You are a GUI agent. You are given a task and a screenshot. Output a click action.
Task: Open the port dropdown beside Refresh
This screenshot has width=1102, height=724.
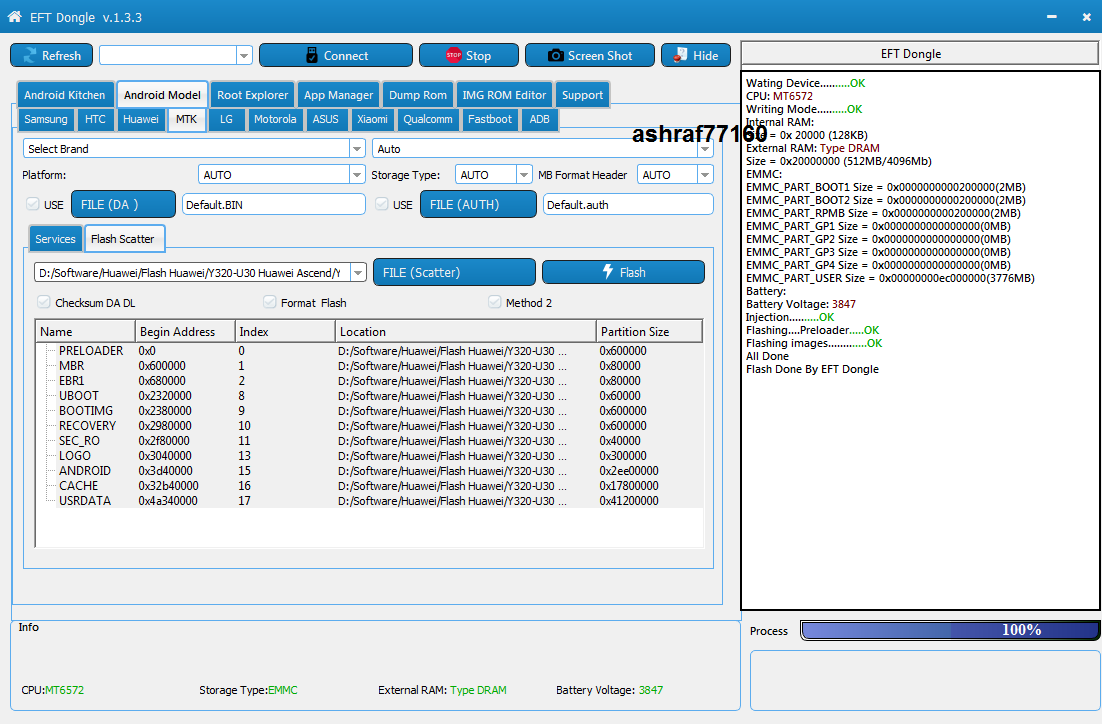(x=244, y=56)
